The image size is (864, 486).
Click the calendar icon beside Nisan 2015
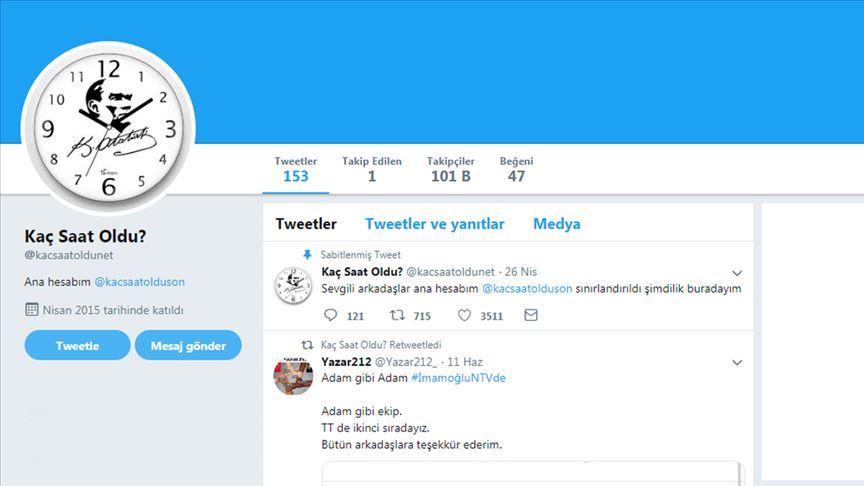point(32,310)
